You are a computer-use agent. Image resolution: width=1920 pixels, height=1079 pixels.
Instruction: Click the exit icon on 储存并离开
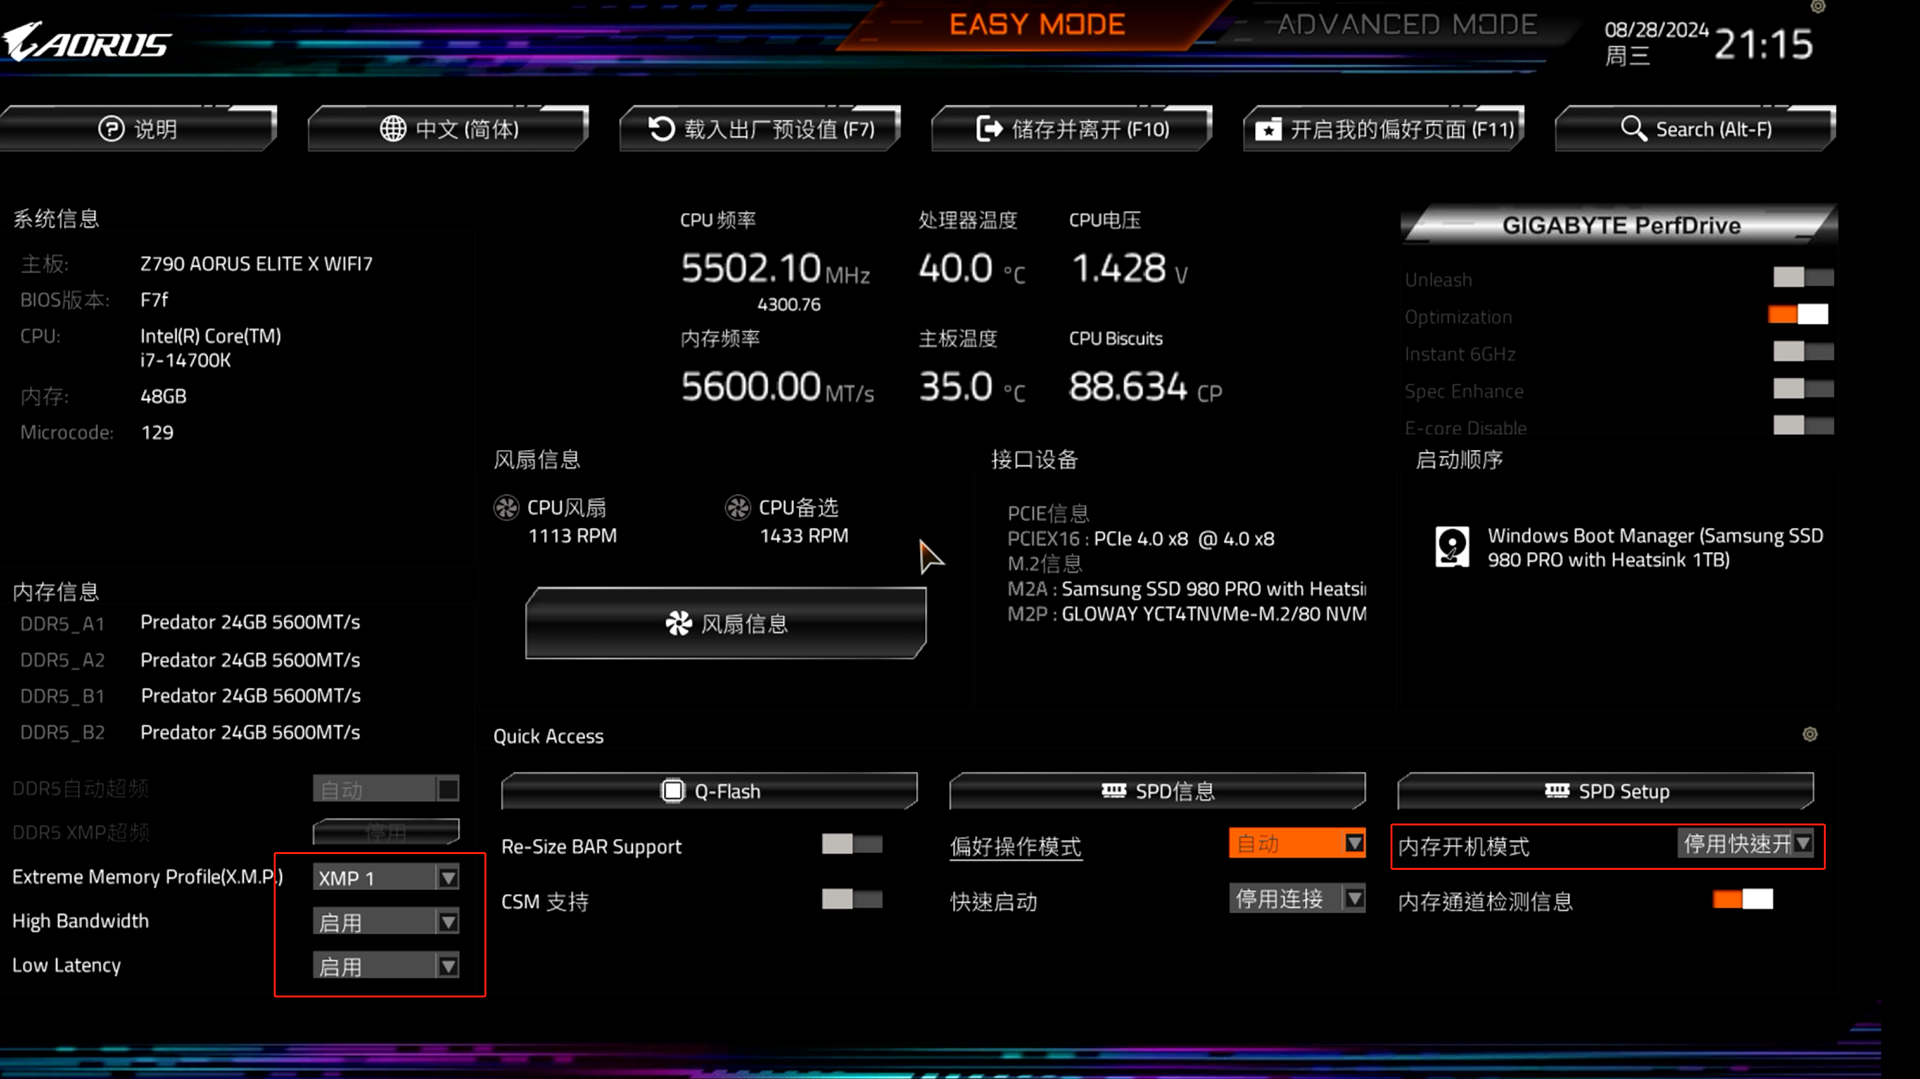[989, 129]
